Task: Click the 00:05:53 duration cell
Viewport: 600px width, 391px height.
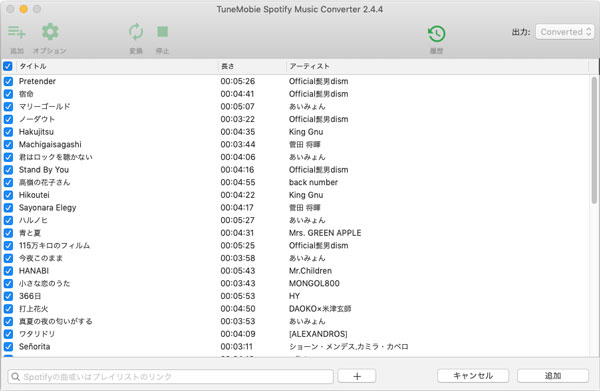Action: 238,296
